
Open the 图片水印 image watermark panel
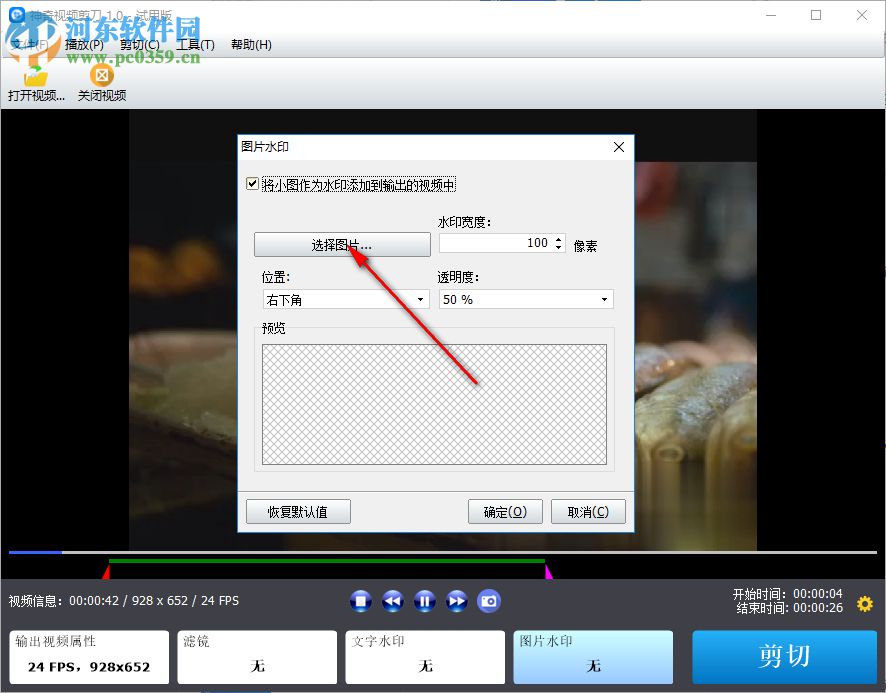pos(593,657)
